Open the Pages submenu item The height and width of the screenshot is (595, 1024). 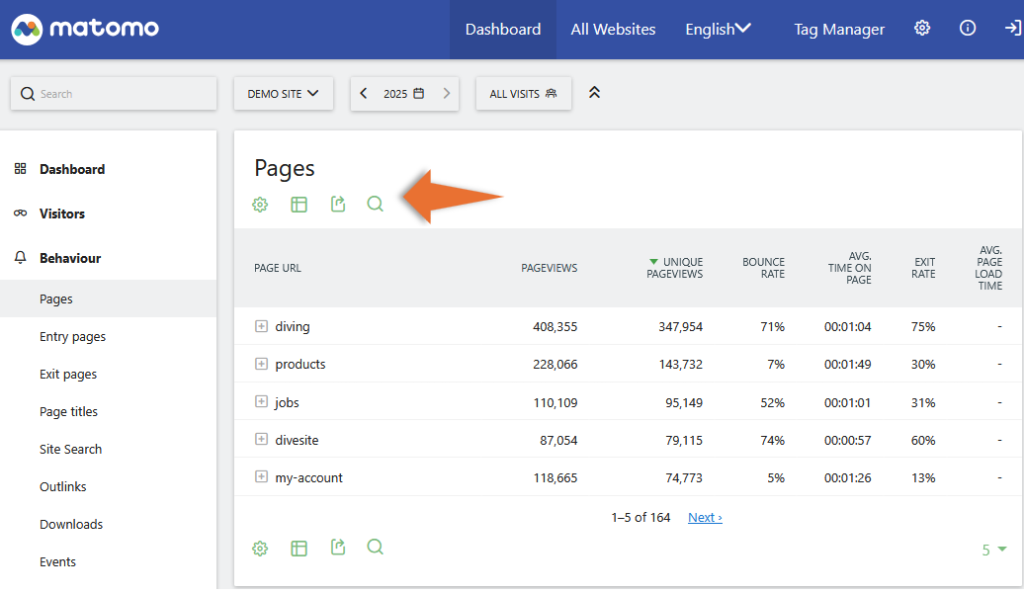click(x=108, y=298)
